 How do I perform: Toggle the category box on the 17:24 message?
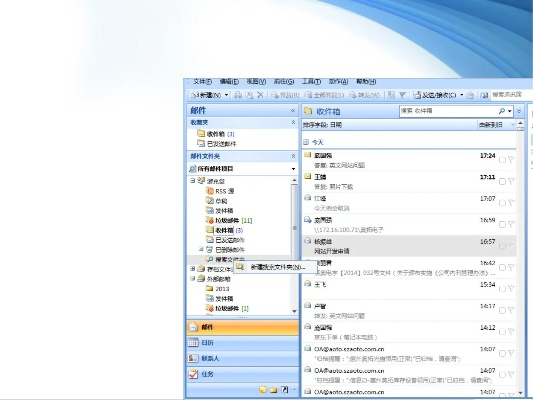pos(502,160)
